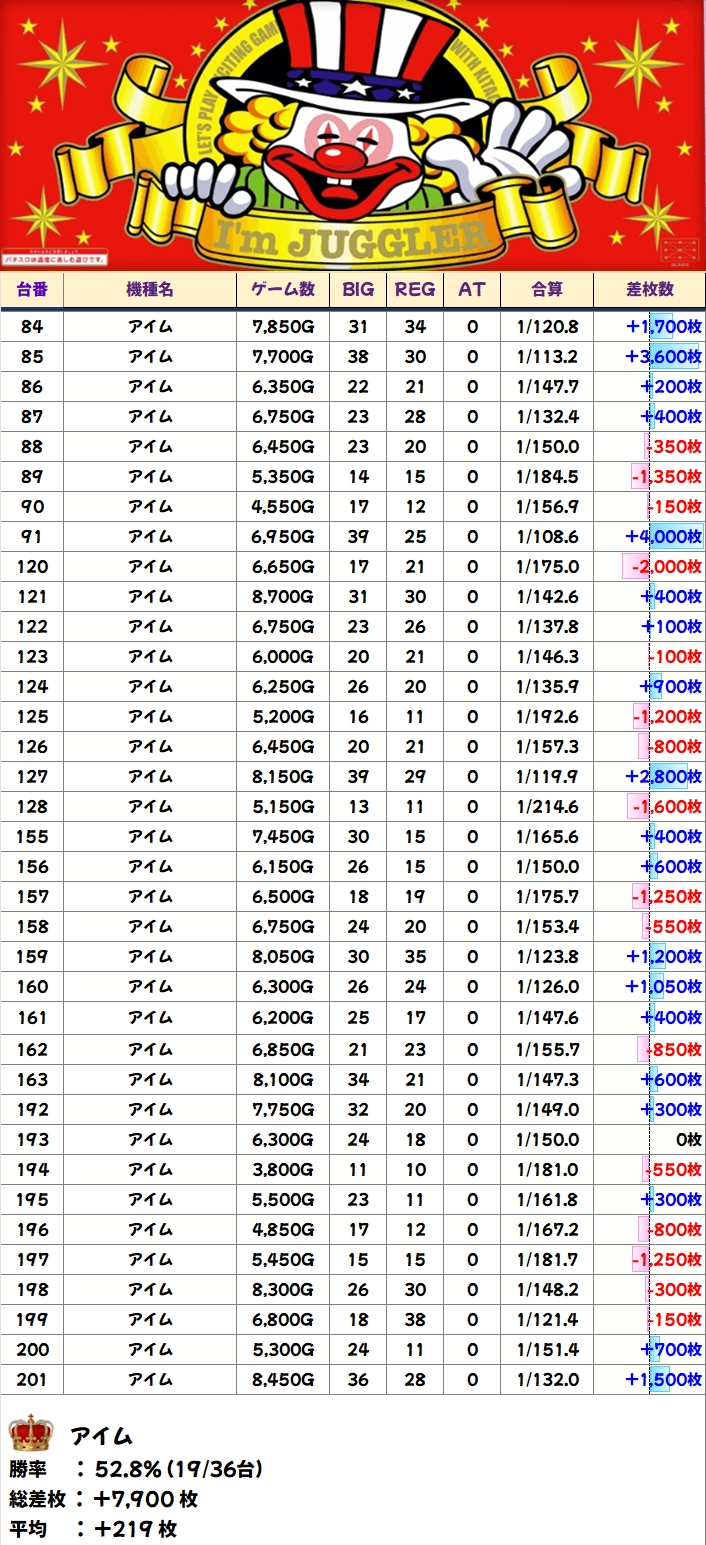Click the clown's waving white glove
This screenshot has height=1545, width=706.
point(521,150)
